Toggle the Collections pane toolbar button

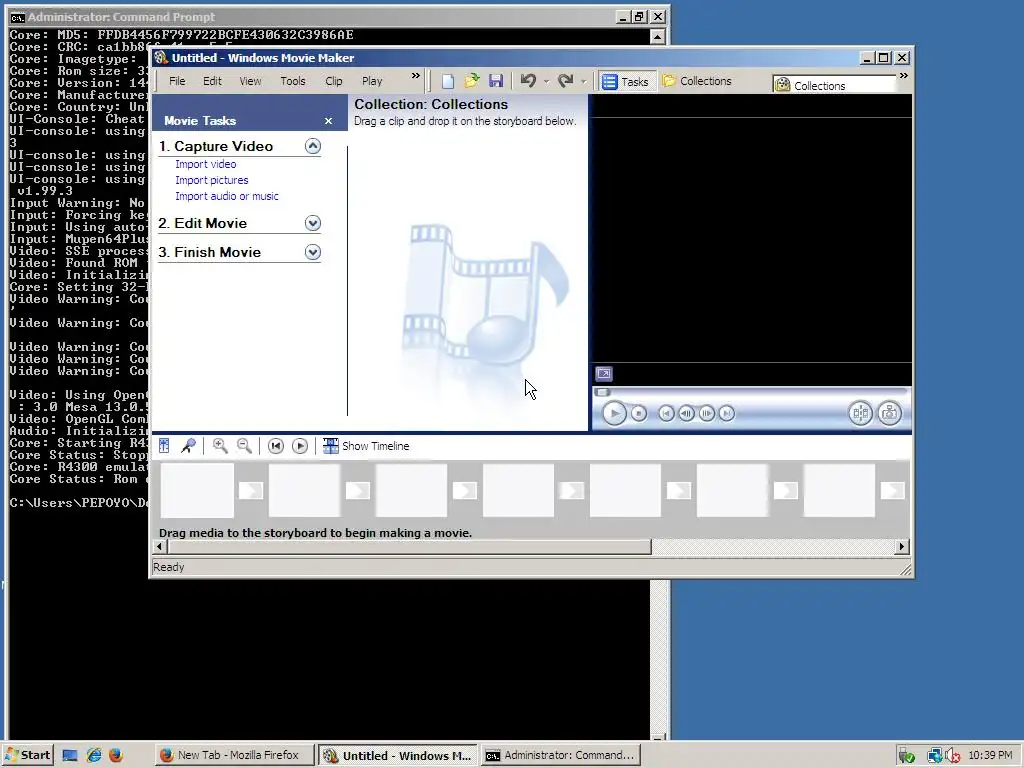pyautogui.click(x=697, y=81)
